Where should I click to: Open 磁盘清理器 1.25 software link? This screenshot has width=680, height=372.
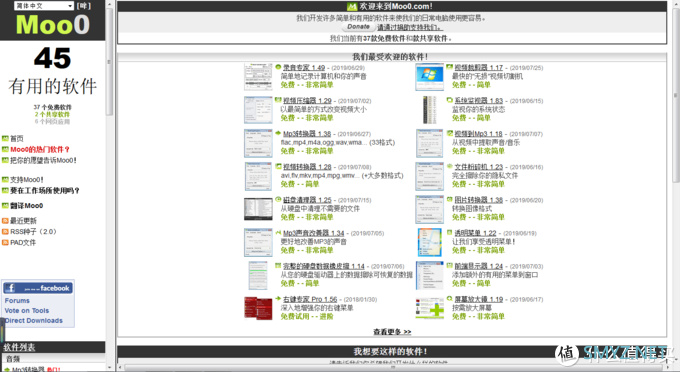coord(307,200)
